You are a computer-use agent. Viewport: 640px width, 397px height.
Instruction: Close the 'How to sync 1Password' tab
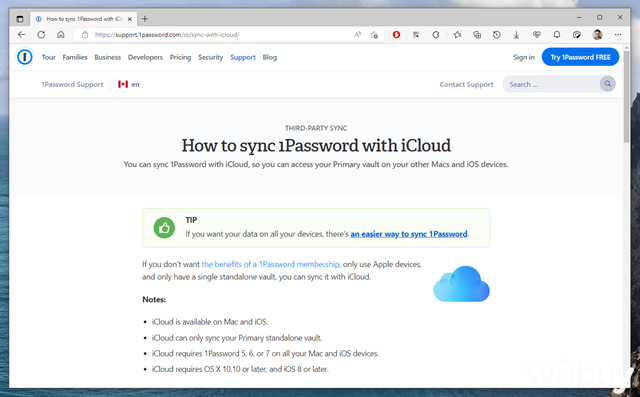coord(129,19)
